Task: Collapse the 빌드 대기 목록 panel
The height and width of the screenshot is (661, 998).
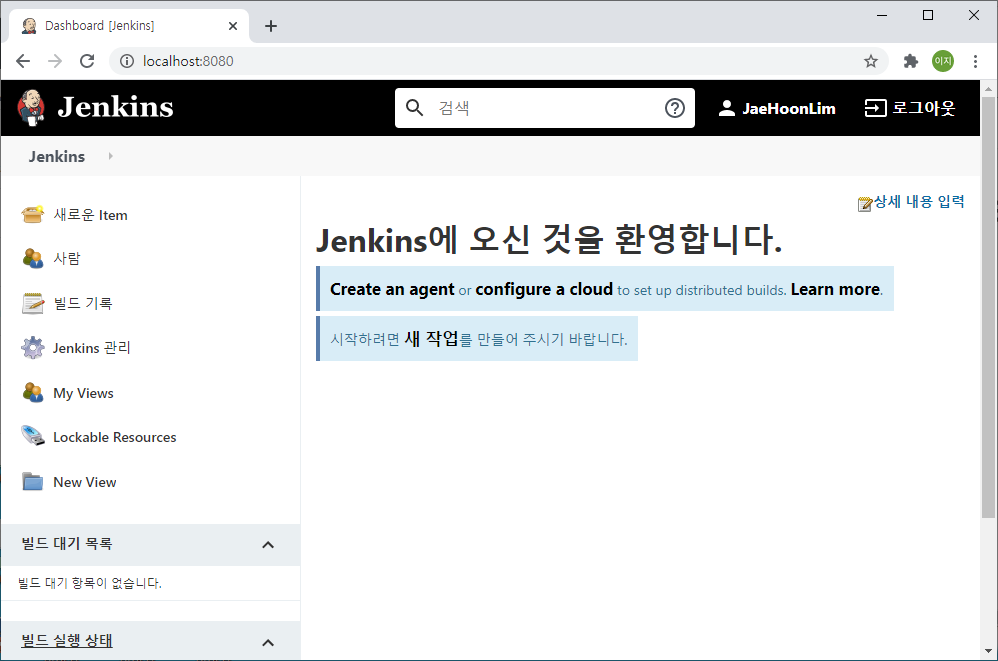Action: [x=268, y=545]
